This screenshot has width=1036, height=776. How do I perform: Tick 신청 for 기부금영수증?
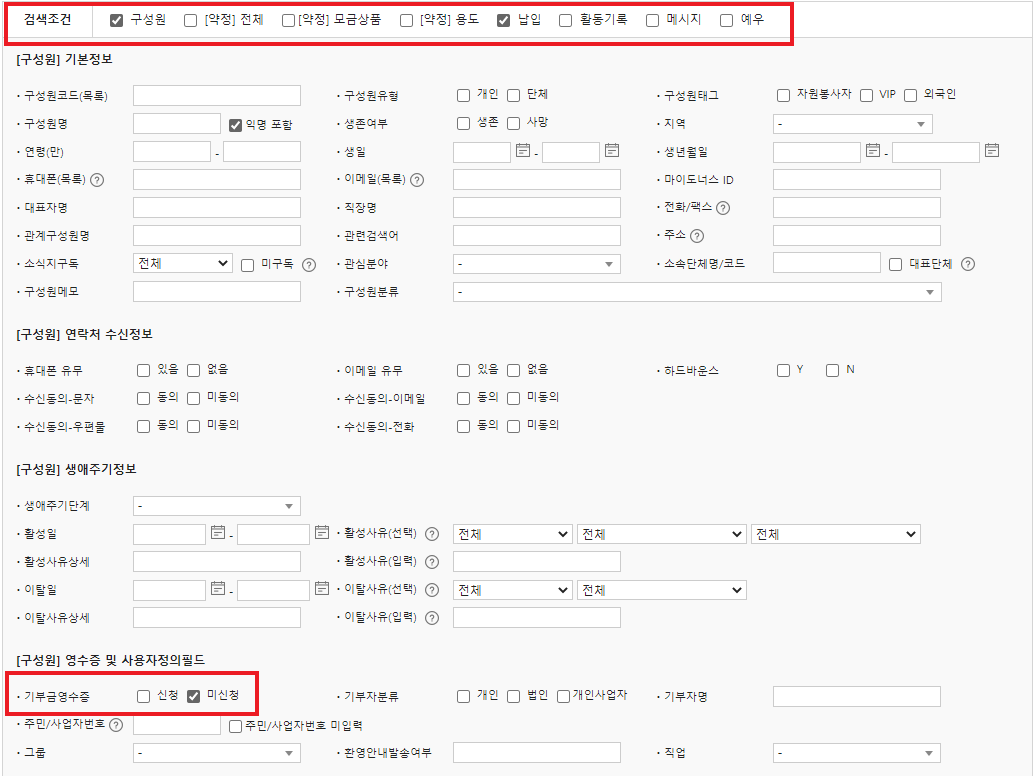(x=144, y=697)
